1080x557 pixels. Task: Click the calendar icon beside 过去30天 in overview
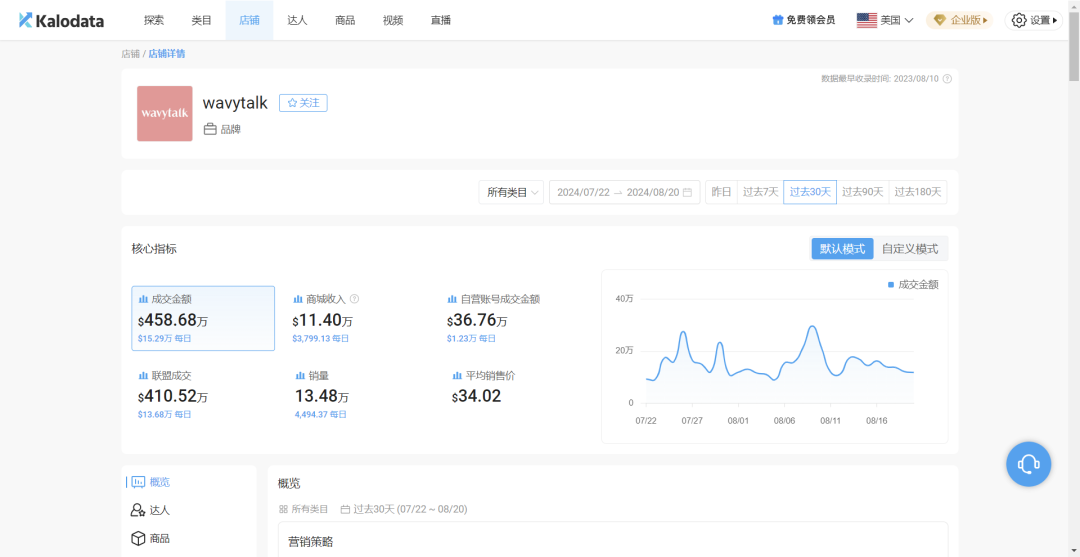[345, 509]
